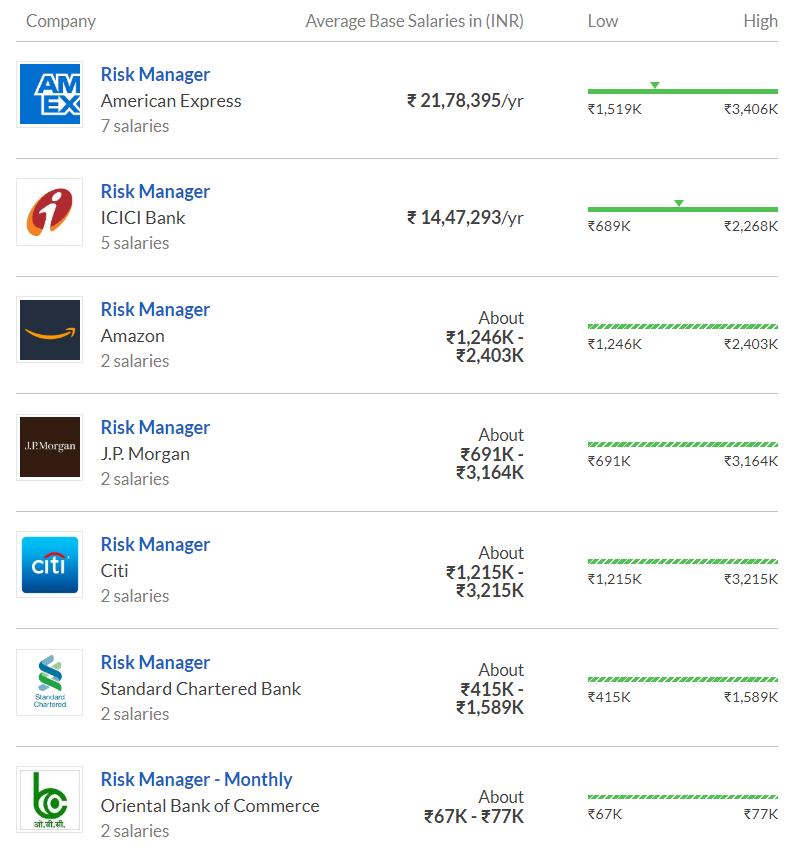Click the Average Base Salaries header
Screen dimensions: 798x856
coord(414,21)
